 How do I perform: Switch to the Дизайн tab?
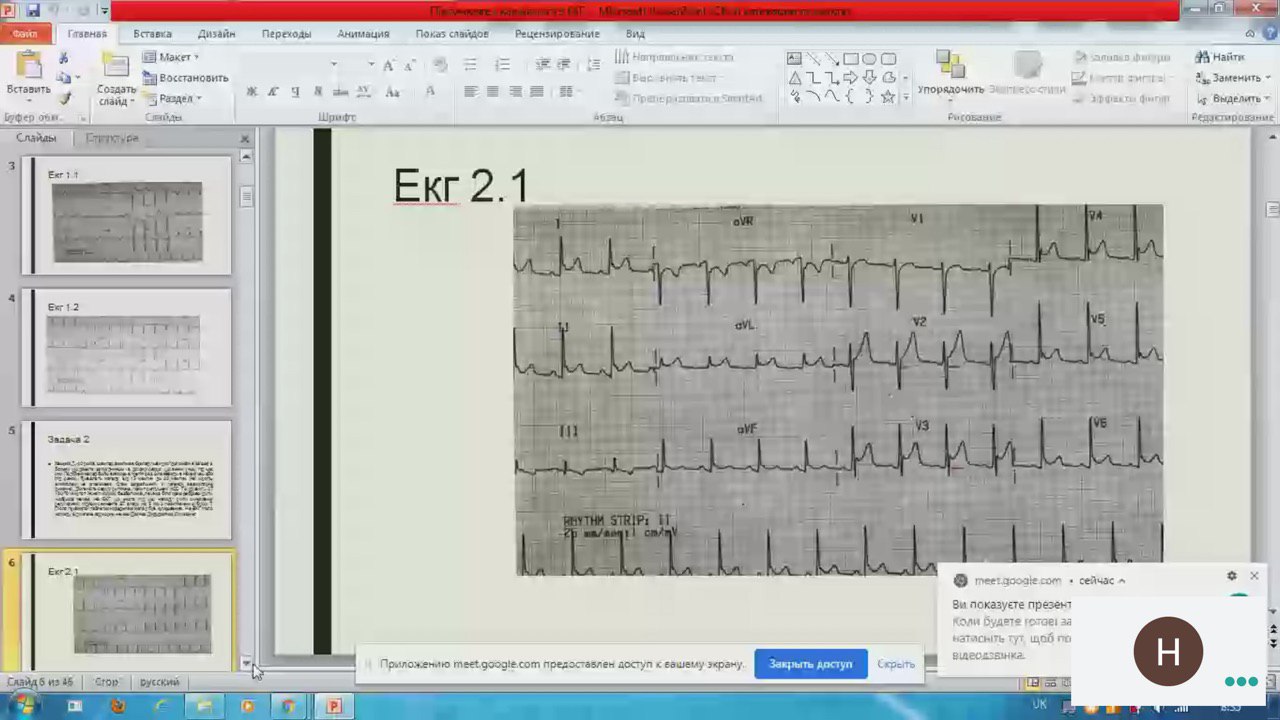click(217, 33)
